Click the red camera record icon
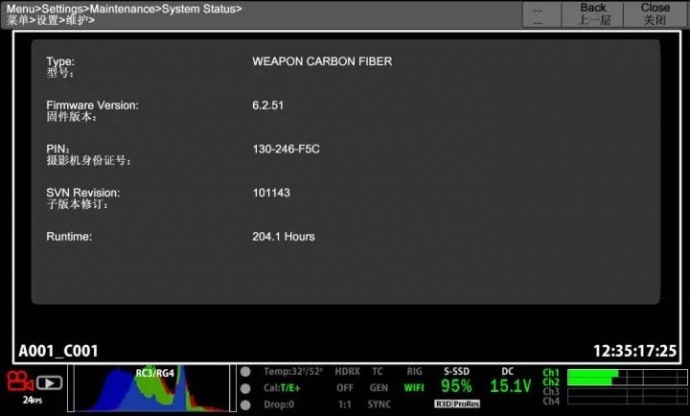Image resolution: width=690 pixels, height=416 pixels. (18, 382)
